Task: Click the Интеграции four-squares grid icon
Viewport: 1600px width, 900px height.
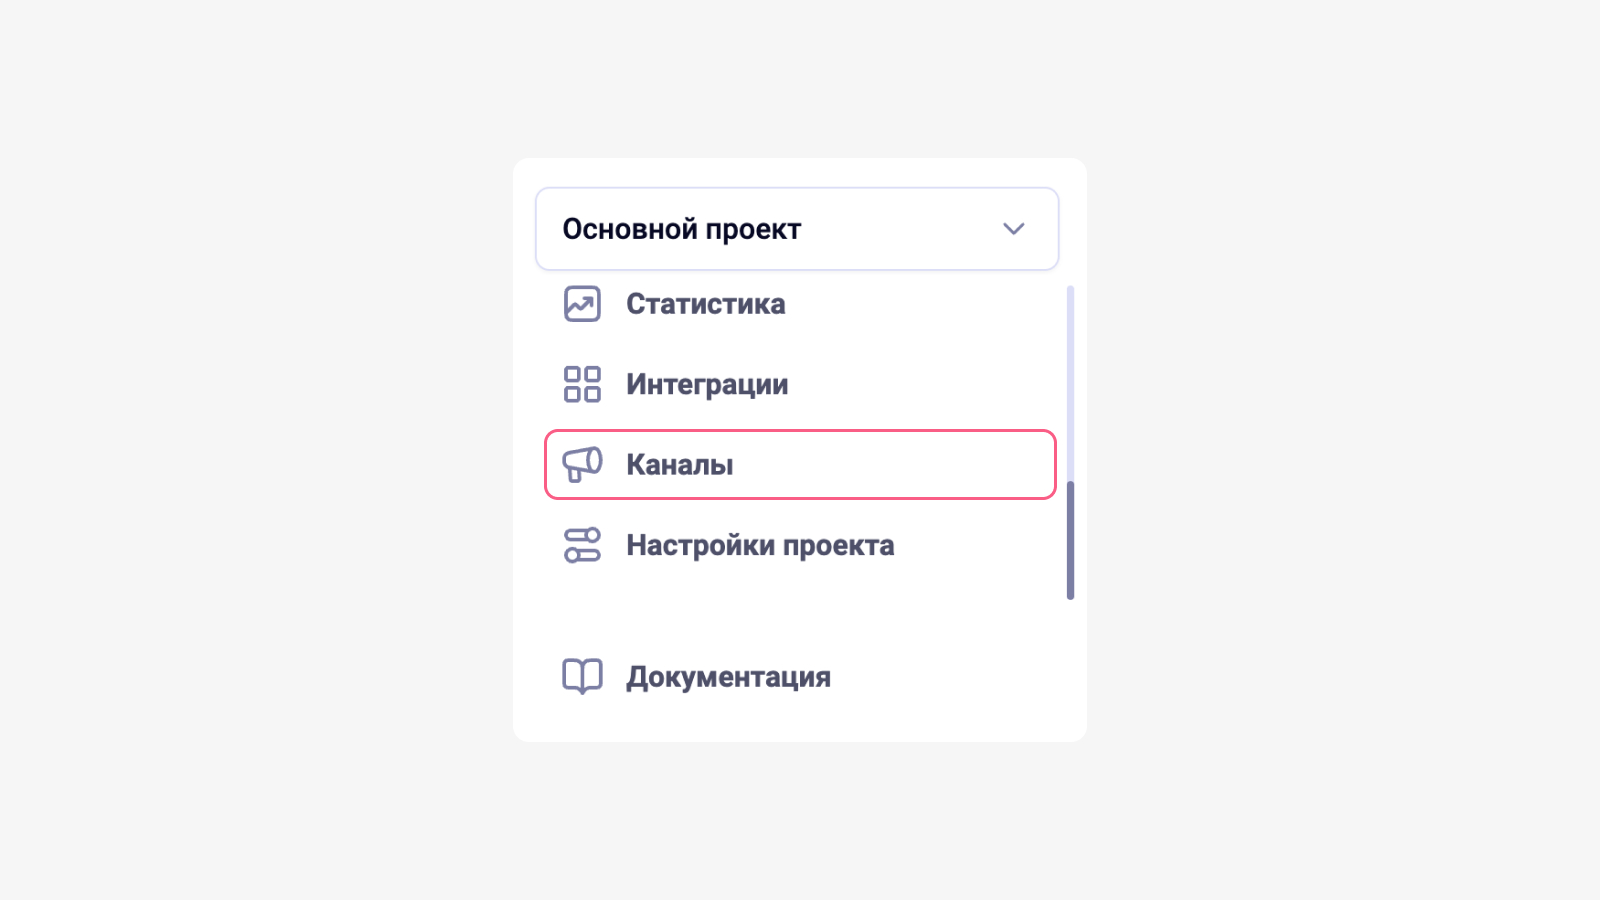Action: pyautogui.click(x=582, y=384)
